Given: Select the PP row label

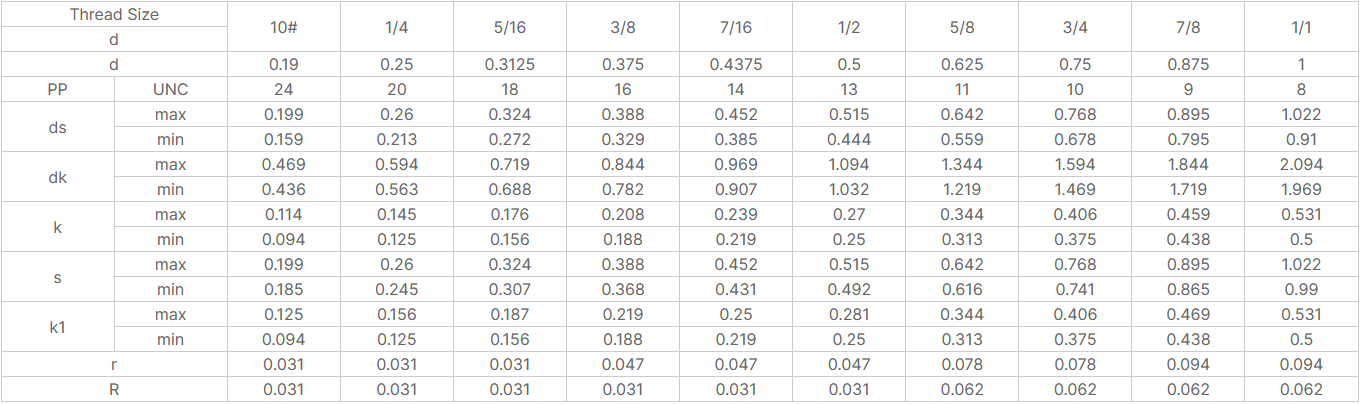Looking at the screenshot, I should (58, 89).
